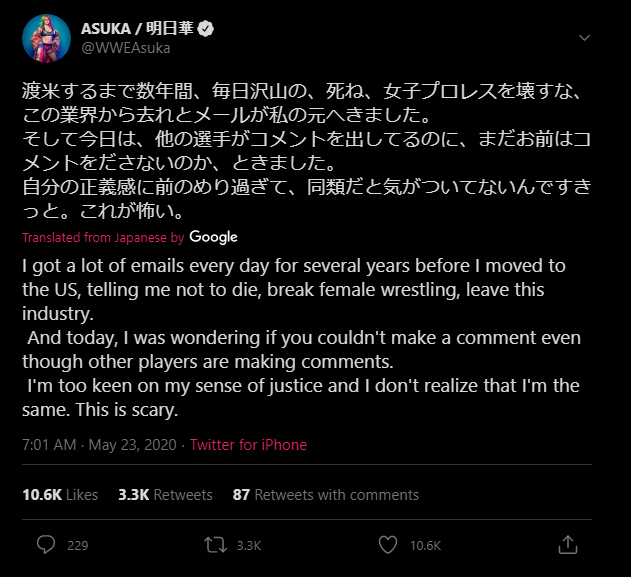The width and height of the screenshot is (631, 577).
Task: Click the Twitter for iPhone source link
Action: click(248, 445)
